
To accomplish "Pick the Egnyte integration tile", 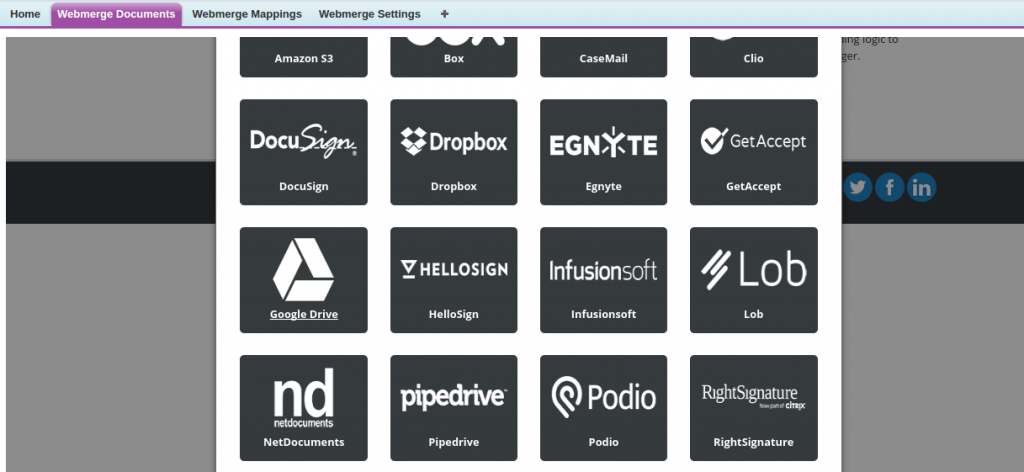I will (603, 152).
